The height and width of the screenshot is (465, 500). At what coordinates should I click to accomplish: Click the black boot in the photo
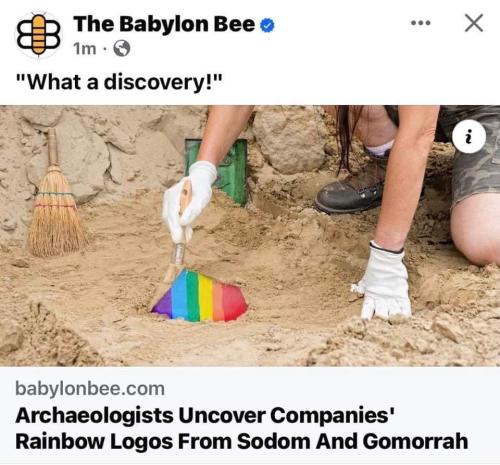pyautogui.click(x=350, y=193)
